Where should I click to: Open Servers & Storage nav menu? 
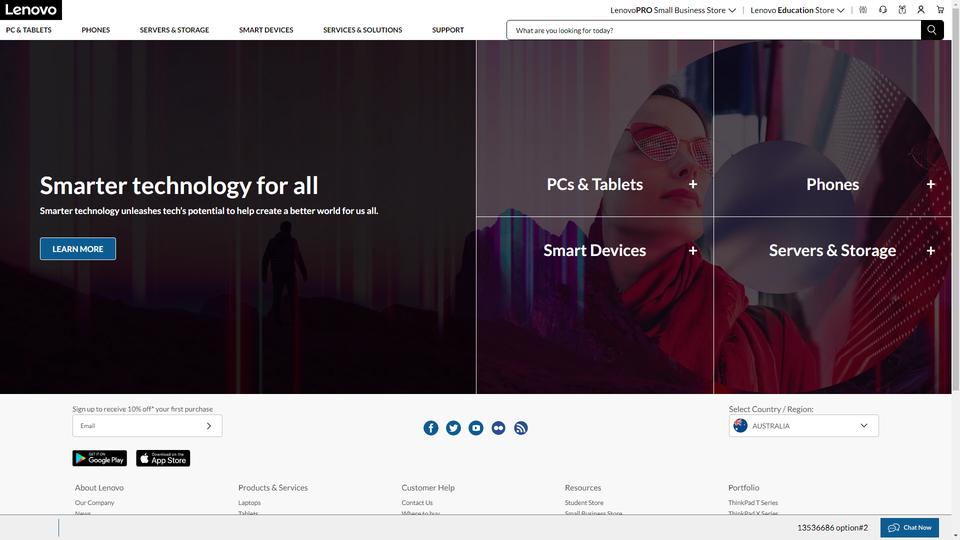click(x=174, y=30)
